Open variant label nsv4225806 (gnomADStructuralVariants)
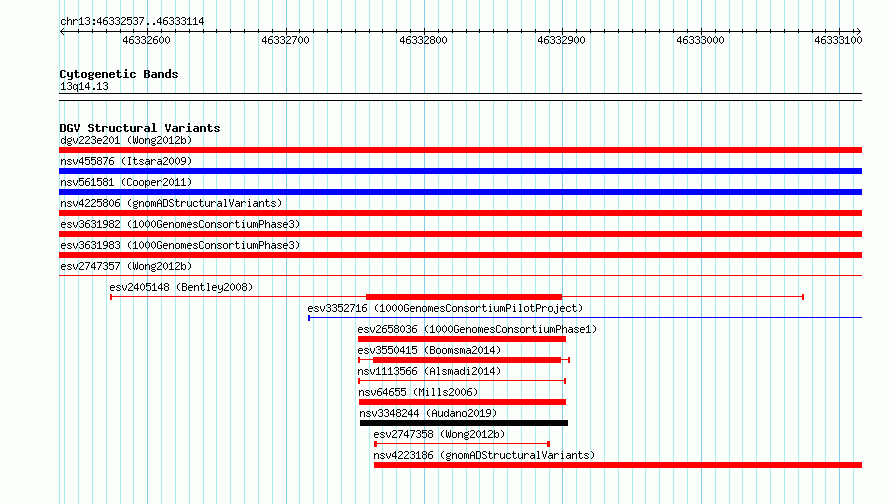The image size is (890, 504). [171, 203]
